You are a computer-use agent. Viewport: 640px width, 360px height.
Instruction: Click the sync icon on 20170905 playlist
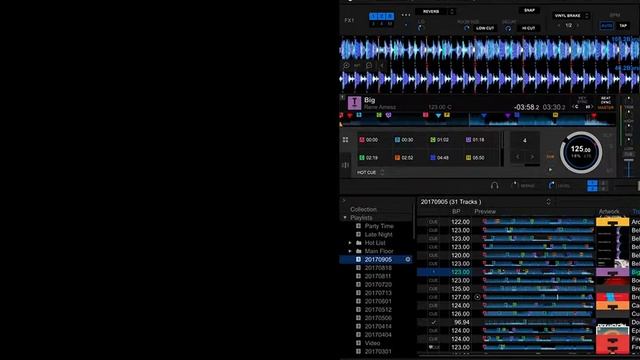tap(407, 260)
